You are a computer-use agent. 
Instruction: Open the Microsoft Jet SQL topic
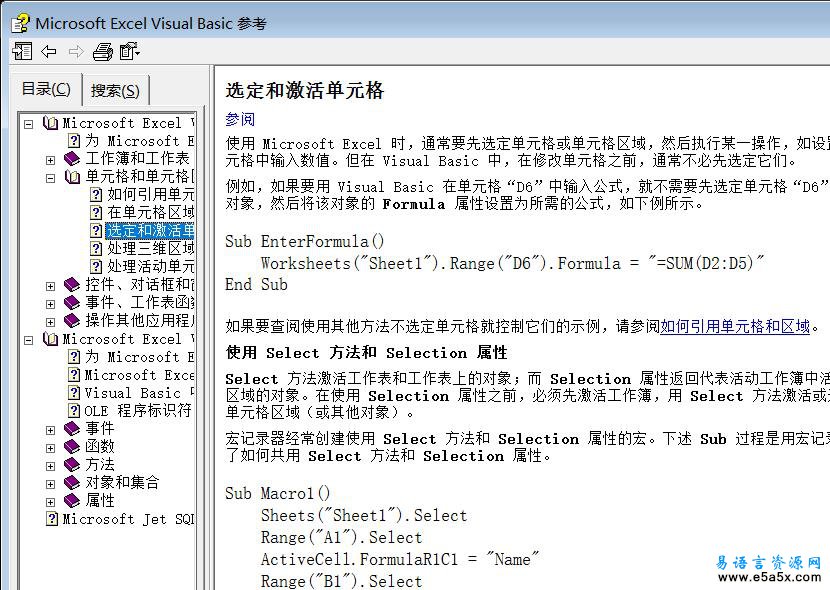coord(128,519)
